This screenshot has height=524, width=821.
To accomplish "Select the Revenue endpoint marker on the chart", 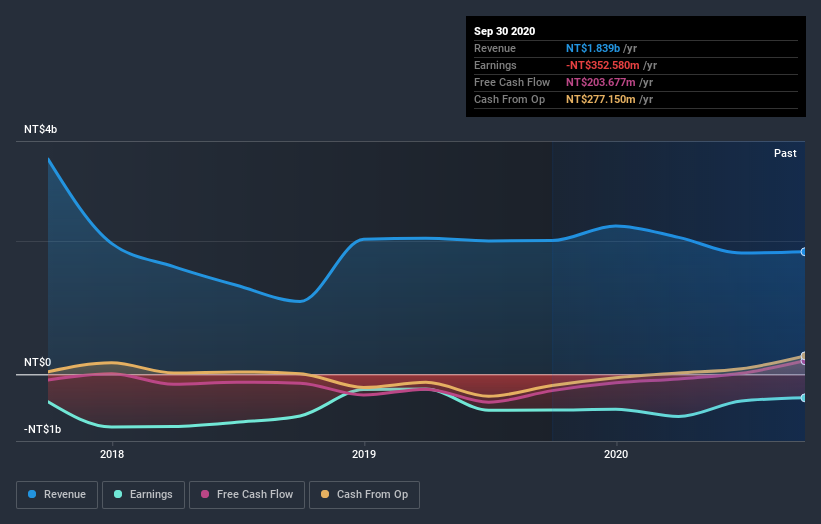I will click(x=803, y=252).
